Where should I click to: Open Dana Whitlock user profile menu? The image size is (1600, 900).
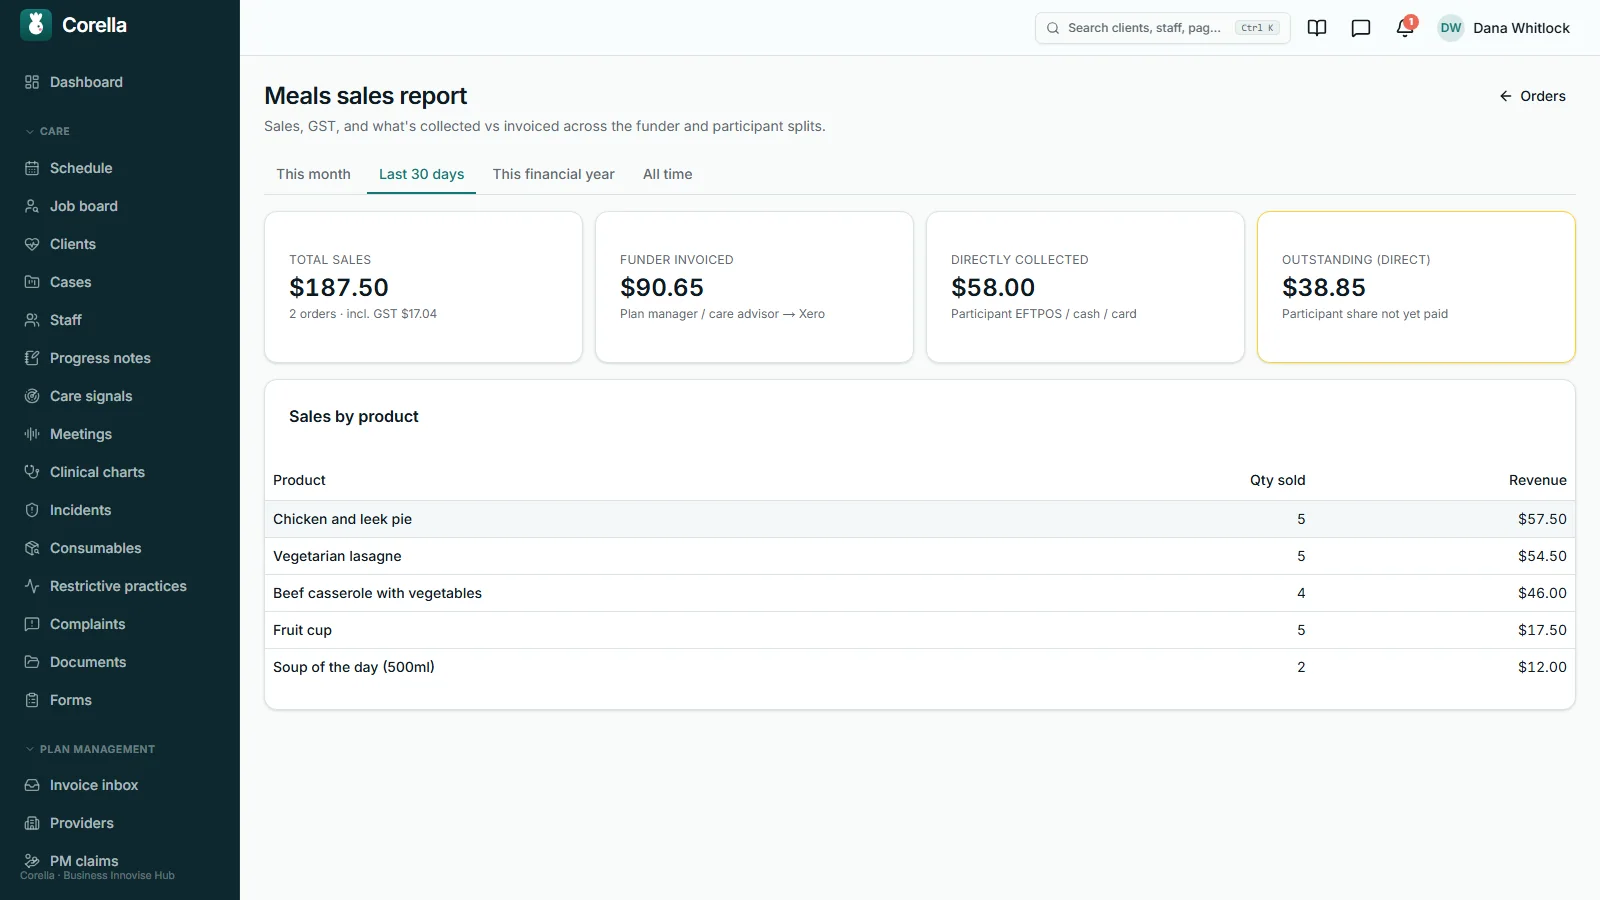(x=1503, y=28)
